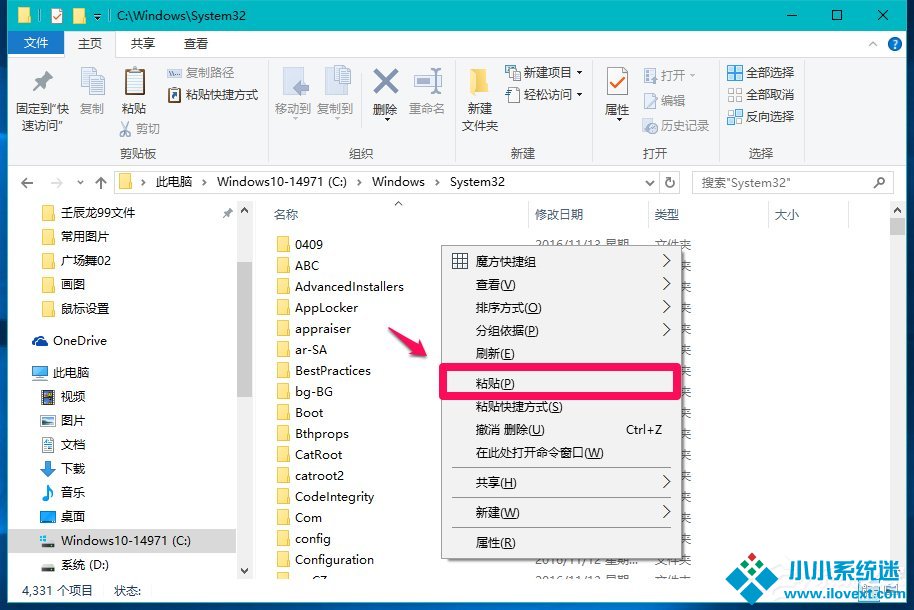Sort by 类型 Type column header
The image size is (914, 610).
(x=666, y=215)
